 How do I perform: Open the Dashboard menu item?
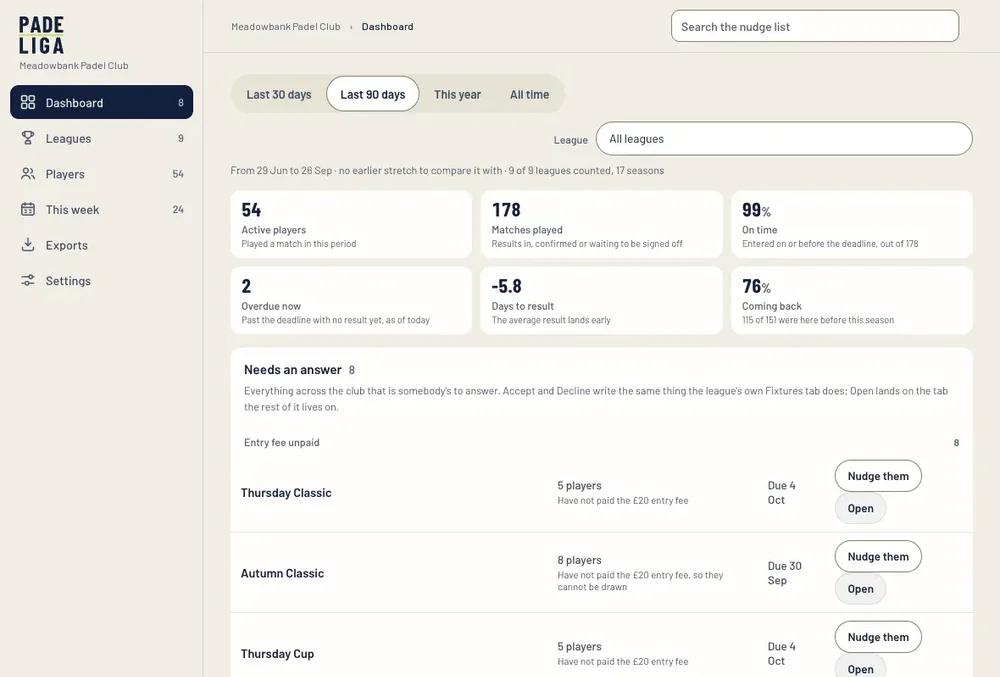(x=101, y=102)
